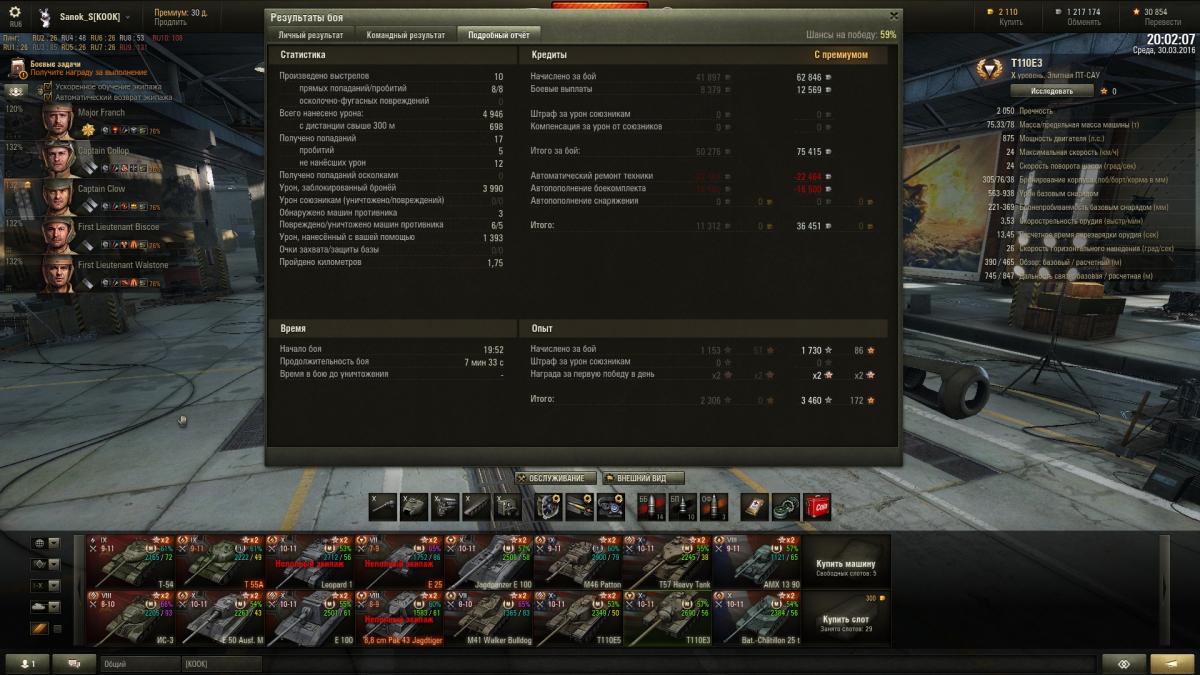Click the crew operations button icon
The width and height of the screenshot is (1200, 675).
(x=17, y=90)
